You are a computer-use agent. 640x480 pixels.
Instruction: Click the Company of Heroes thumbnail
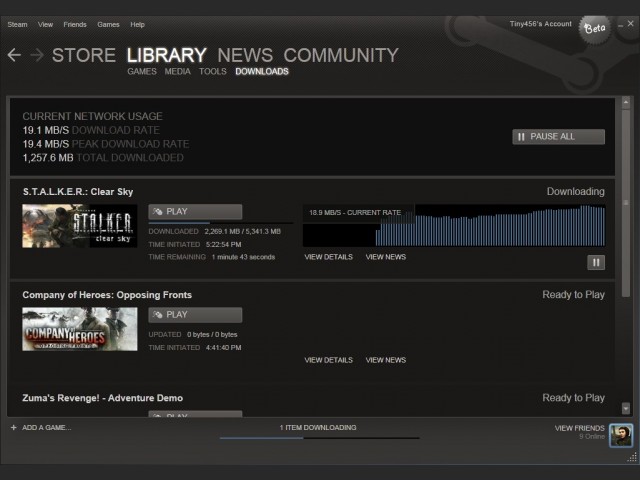(80, 329)
